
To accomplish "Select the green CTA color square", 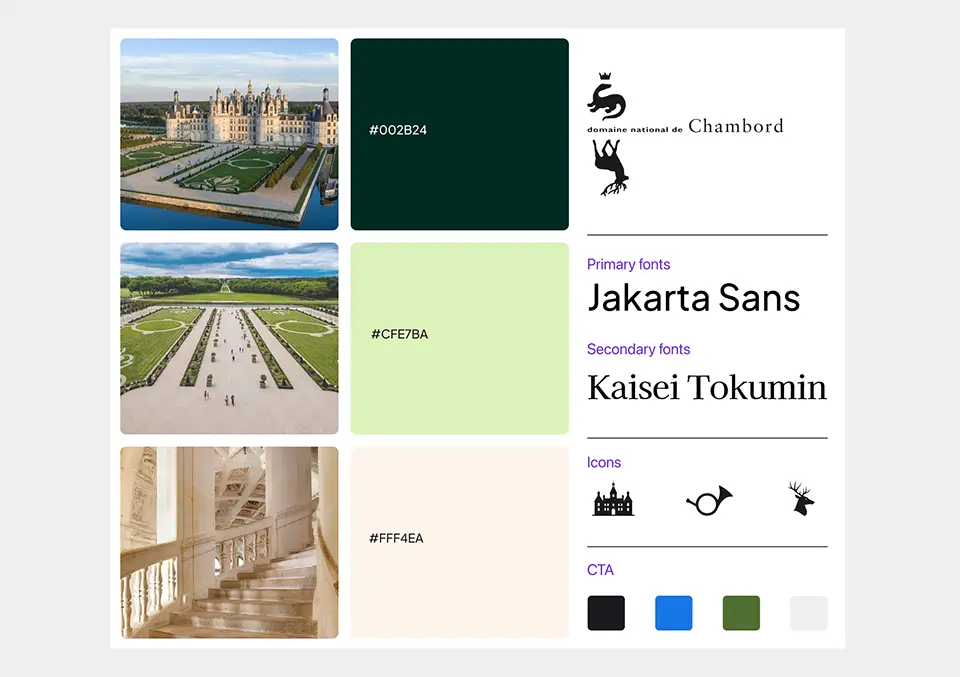I will click(741, 613).
